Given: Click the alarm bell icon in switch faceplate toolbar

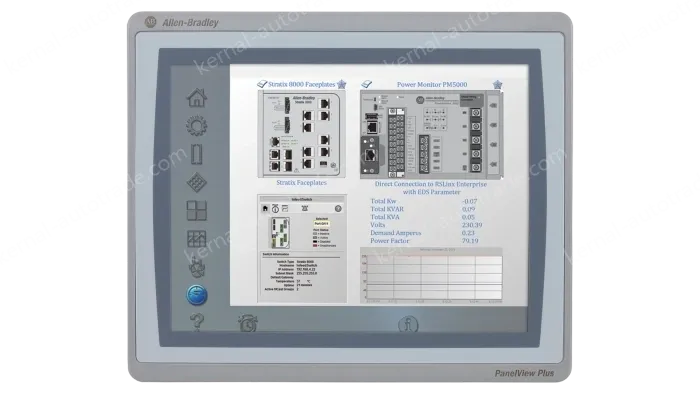Looking at the screenshot, I should pos(305,208).
